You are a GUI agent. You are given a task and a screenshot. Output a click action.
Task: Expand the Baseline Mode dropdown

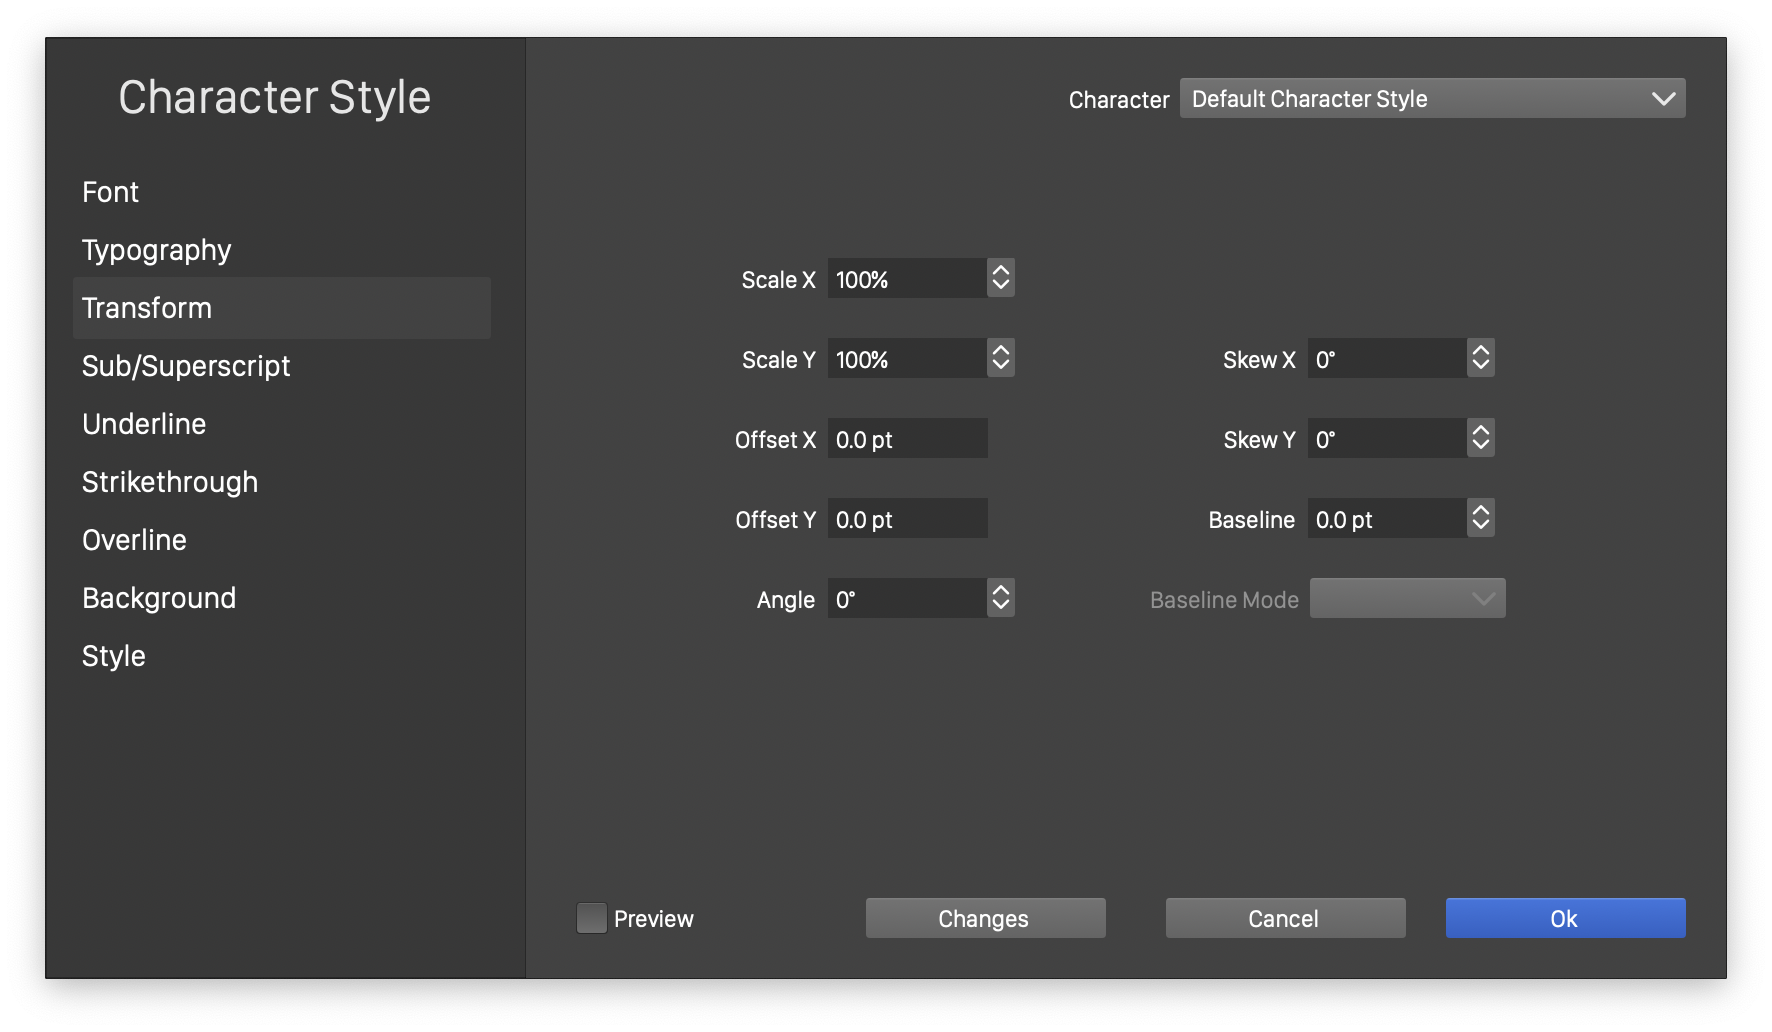pos(1407,599)
